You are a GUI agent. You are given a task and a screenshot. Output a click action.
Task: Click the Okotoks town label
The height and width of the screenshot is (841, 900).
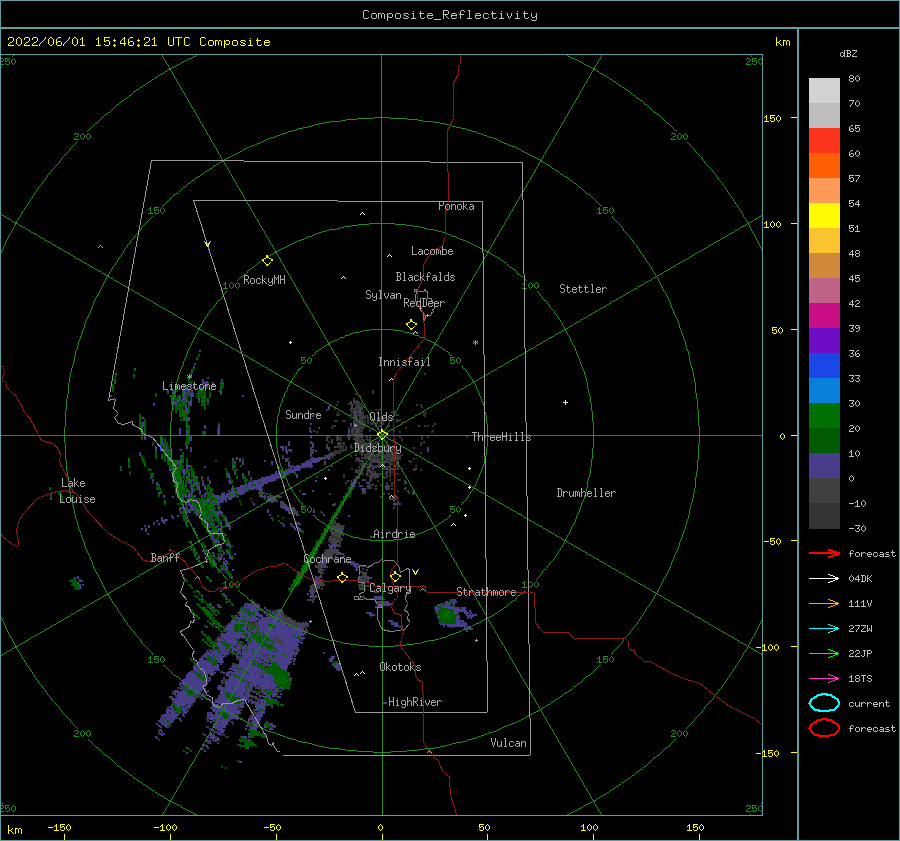400,666
